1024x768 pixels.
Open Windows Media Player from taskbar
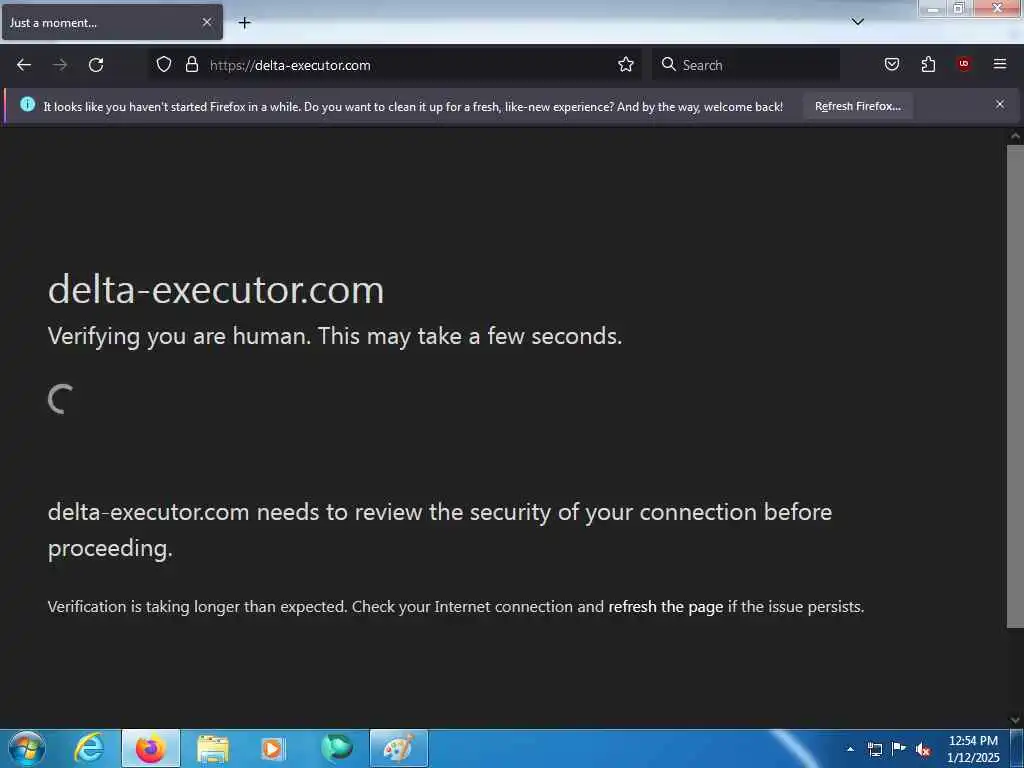(273, 748)
